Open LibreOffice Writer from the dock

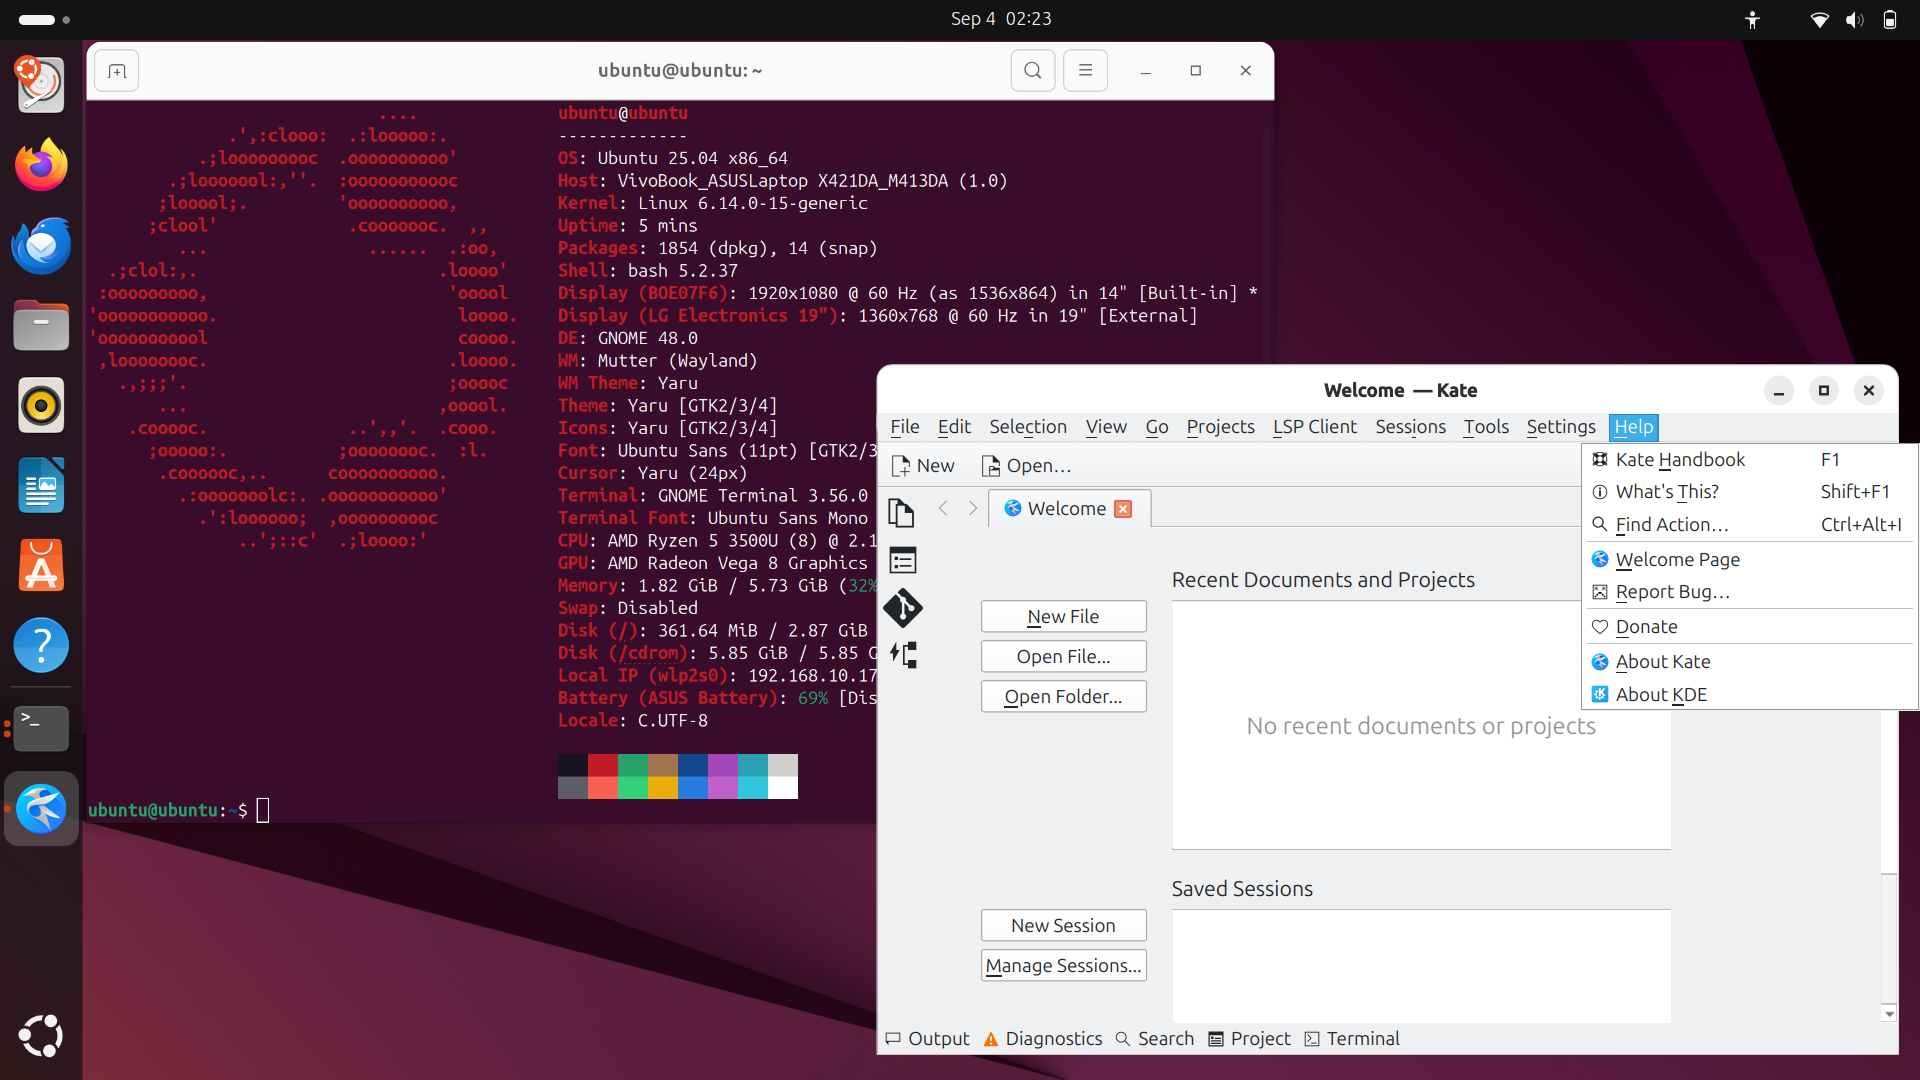41,486
